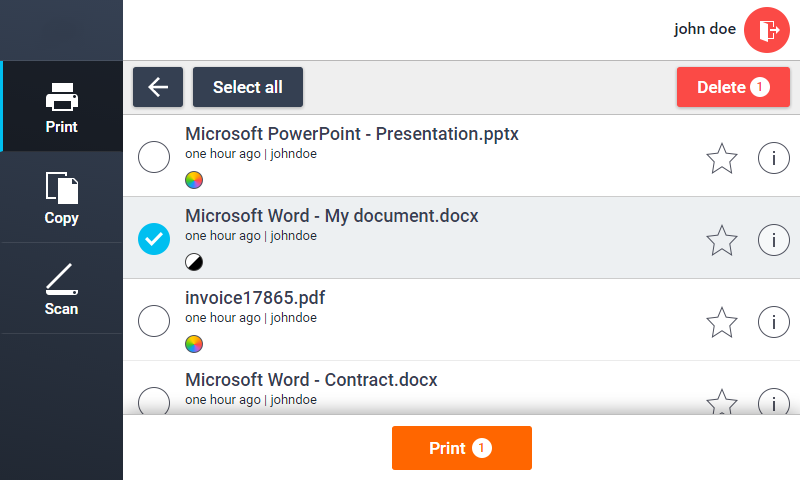Mark My document.docx as favorite

click(721, 240)
